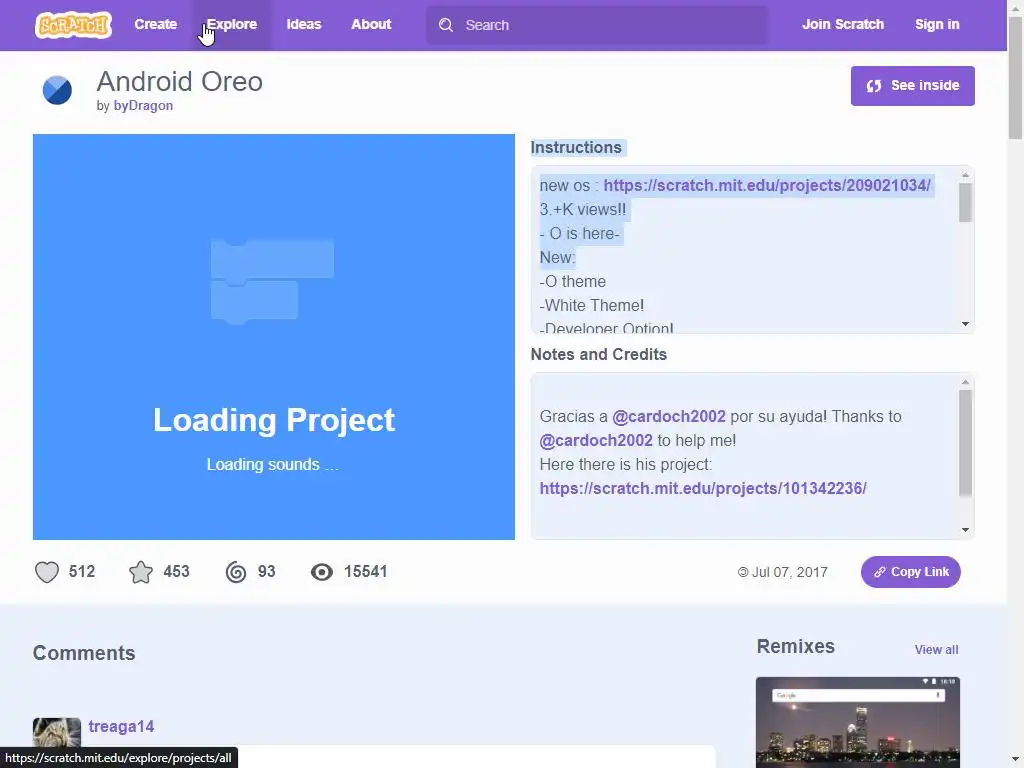Screen dimensions: 1024x768
Task: Click the Scratch logo
Action: (x=73, y=25)
